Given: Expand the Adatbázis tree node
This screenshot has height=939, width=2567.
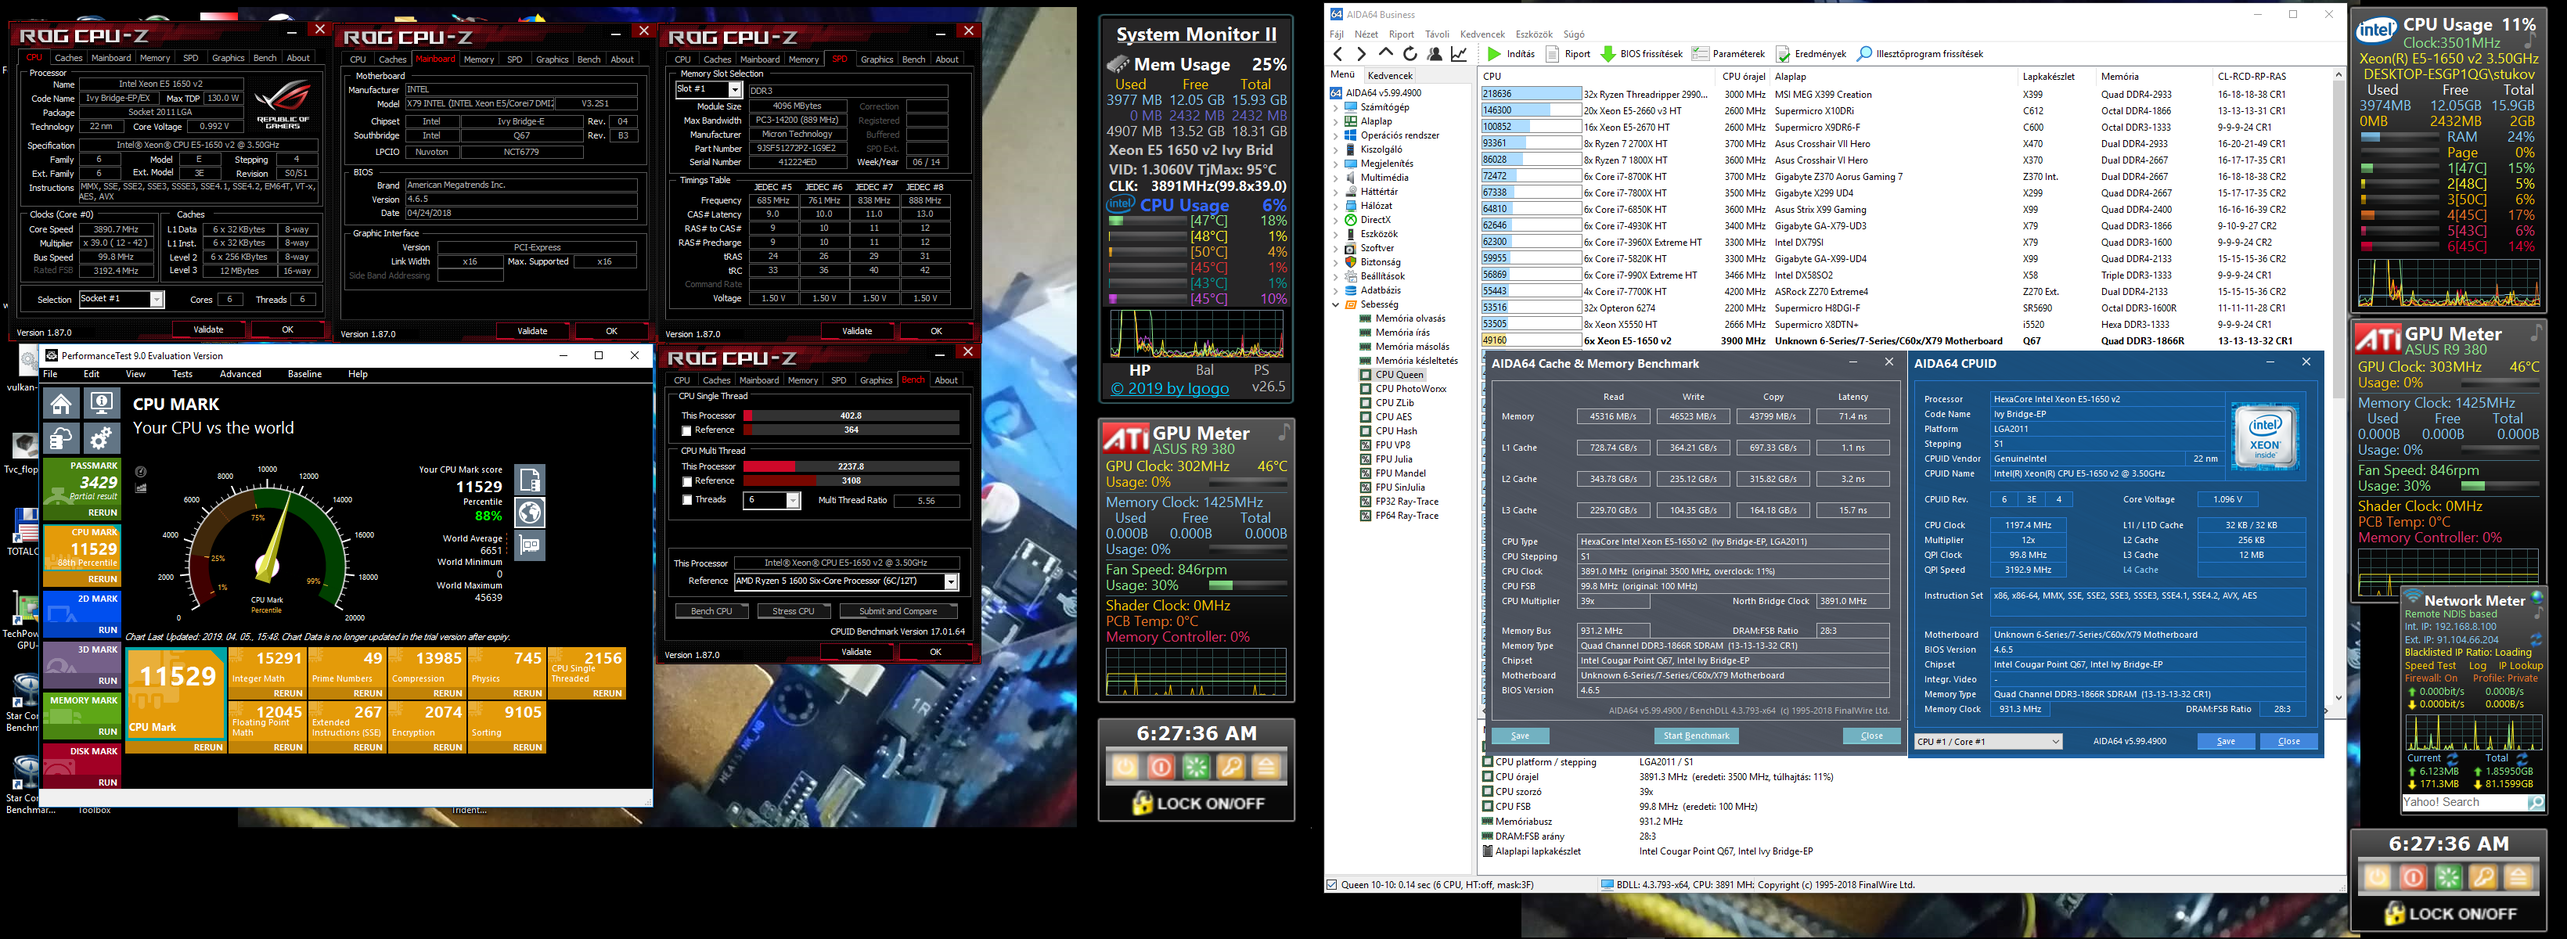Looking at the screenshot, I should pyautogui.click(x=1336, y=291).
